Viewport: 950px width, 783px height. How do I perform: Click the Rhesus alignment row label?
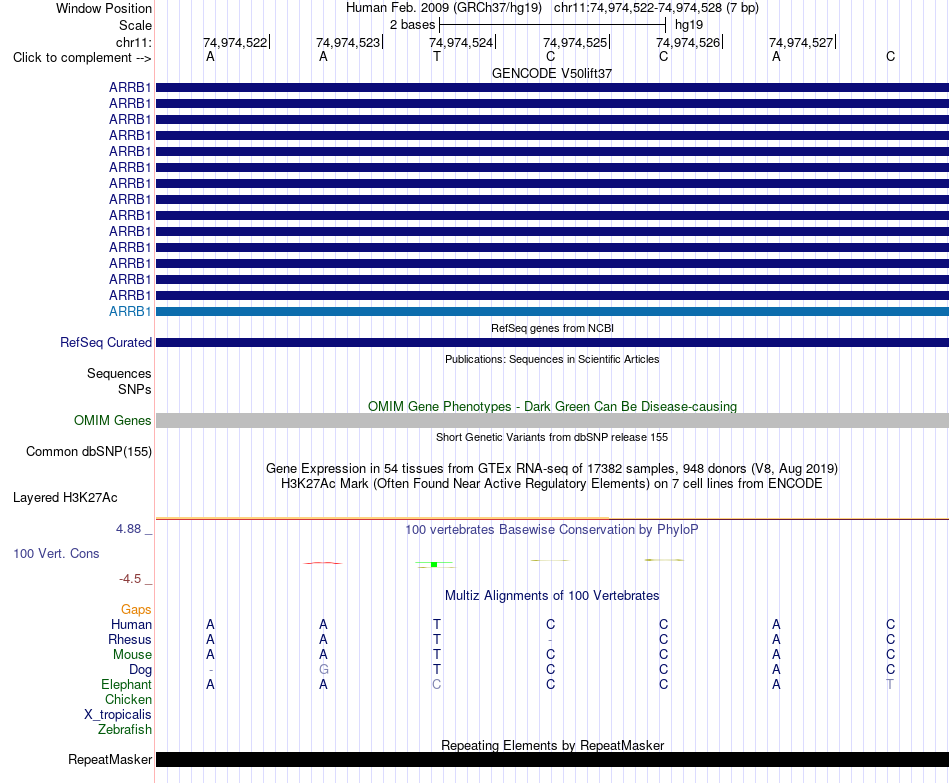[x=130, y=640]
